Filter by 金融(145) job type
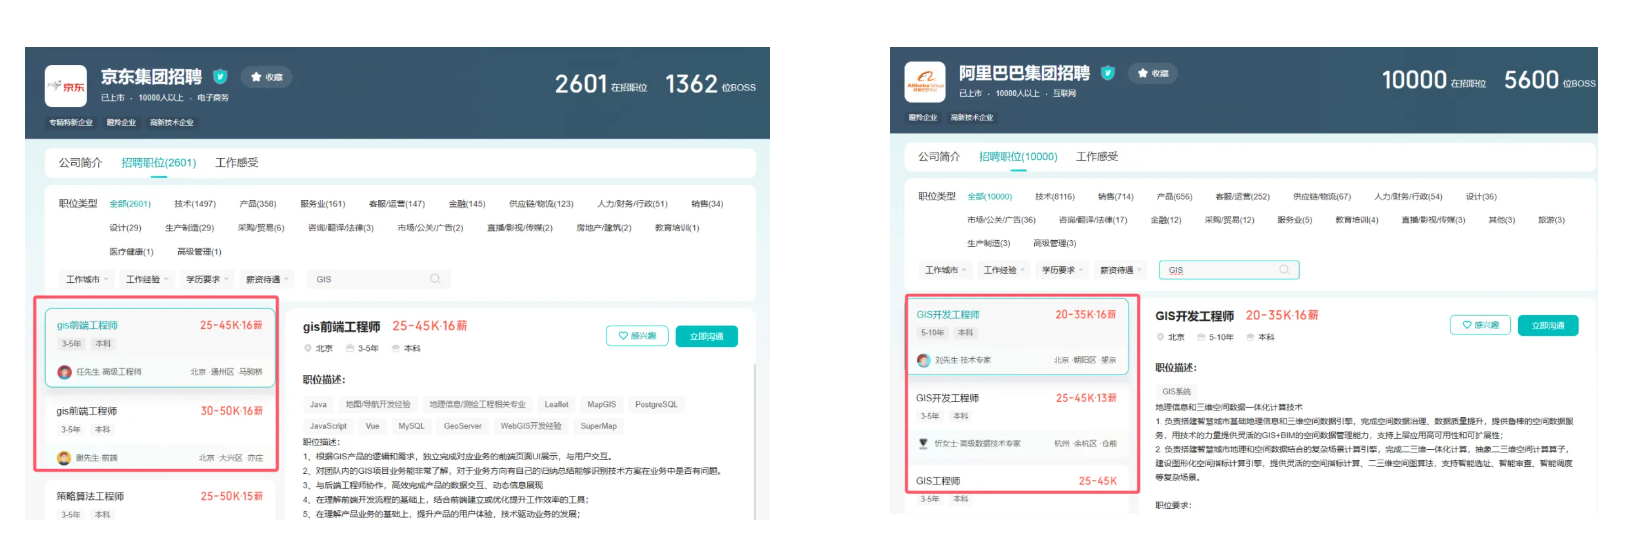This screenshot has width=1649, height=555. coord(467,203)
